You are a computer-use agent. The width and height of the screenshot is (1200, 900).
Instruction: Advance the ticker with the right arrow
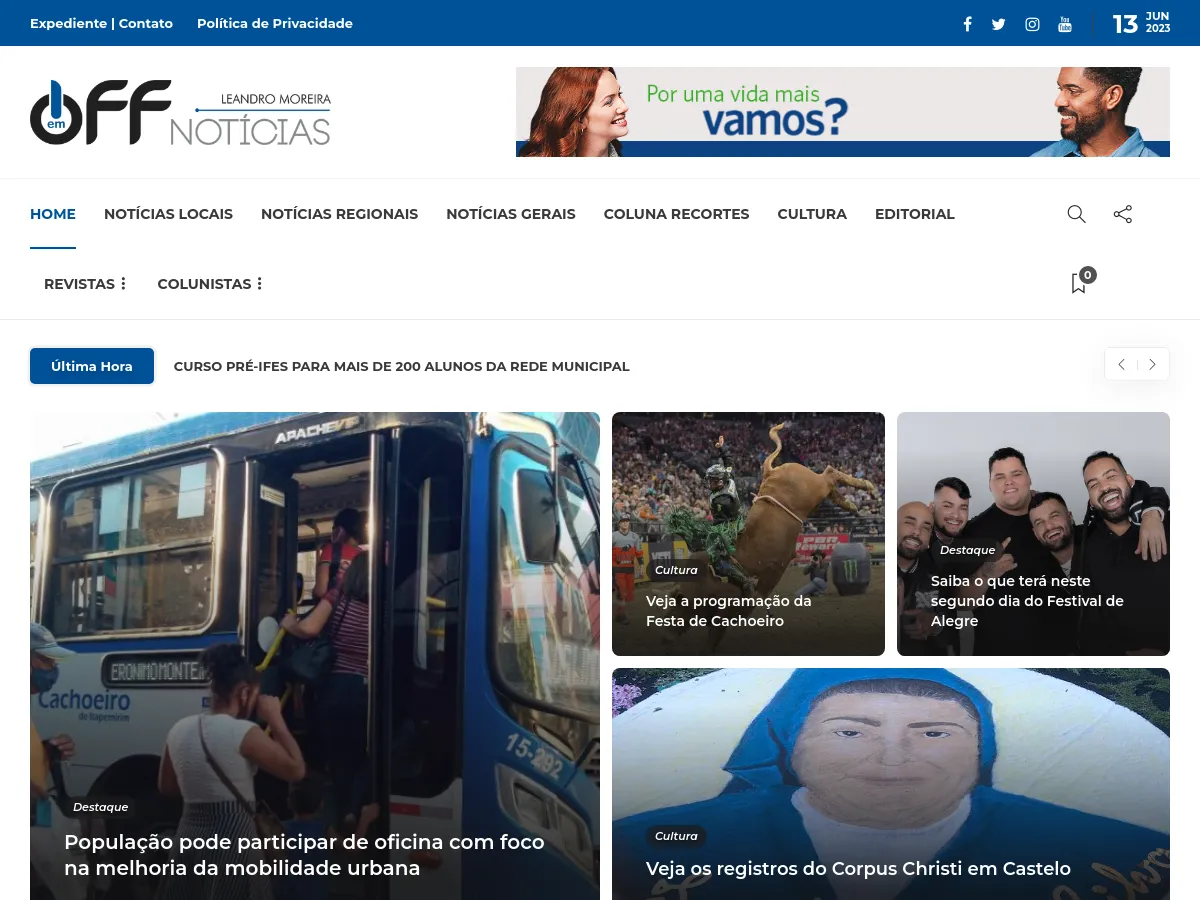(1152, 364)
